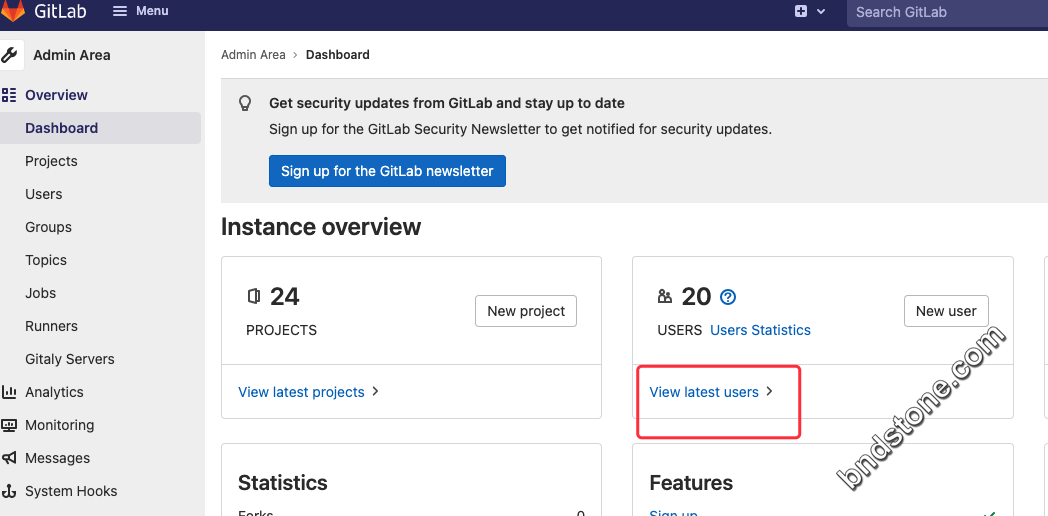The height and width of the screenshot is (516, 1048).
Task: Click the GitLab wordmark text
Action: click(x=60, y=11)
